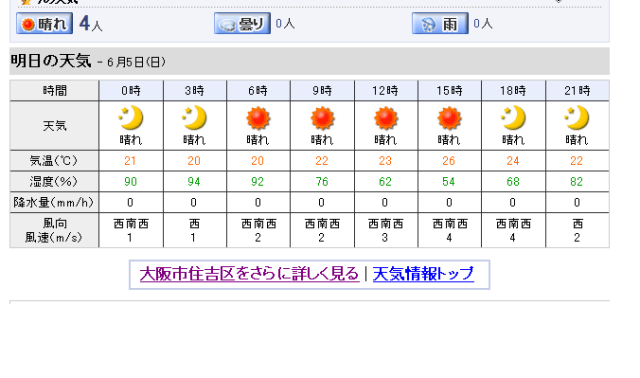
Task: Click the sun icon for 9時
Action: point(322,118)
